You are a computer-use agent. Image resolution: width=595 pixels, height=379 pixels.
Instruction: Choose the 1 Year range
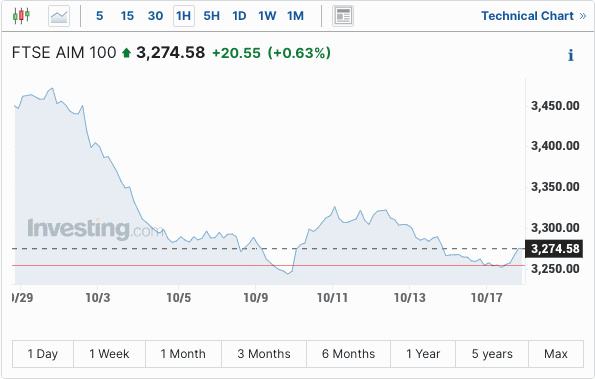pyautogui.click(x=423, y=354)
